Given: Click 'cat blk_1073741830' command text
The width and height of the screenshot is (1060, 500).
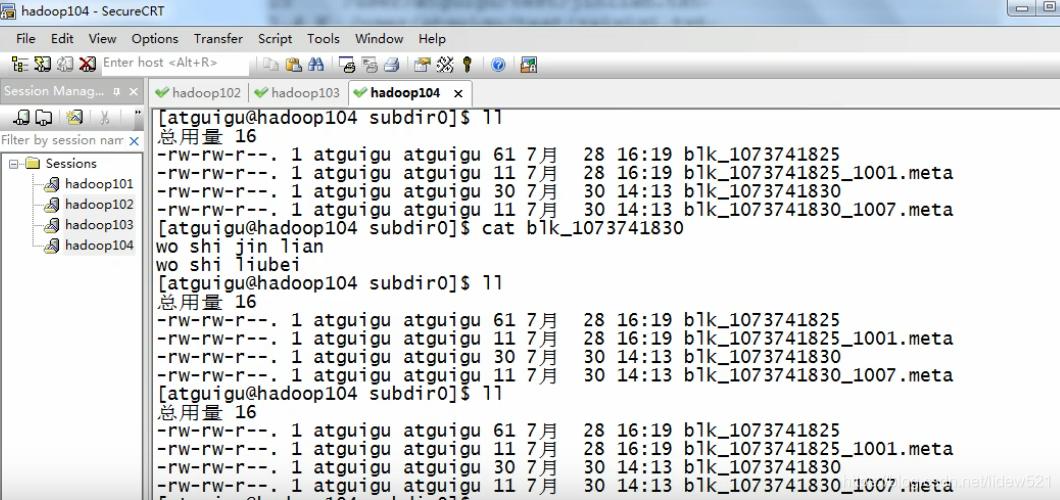Looking at the screenshot, I should coord(583,228).
